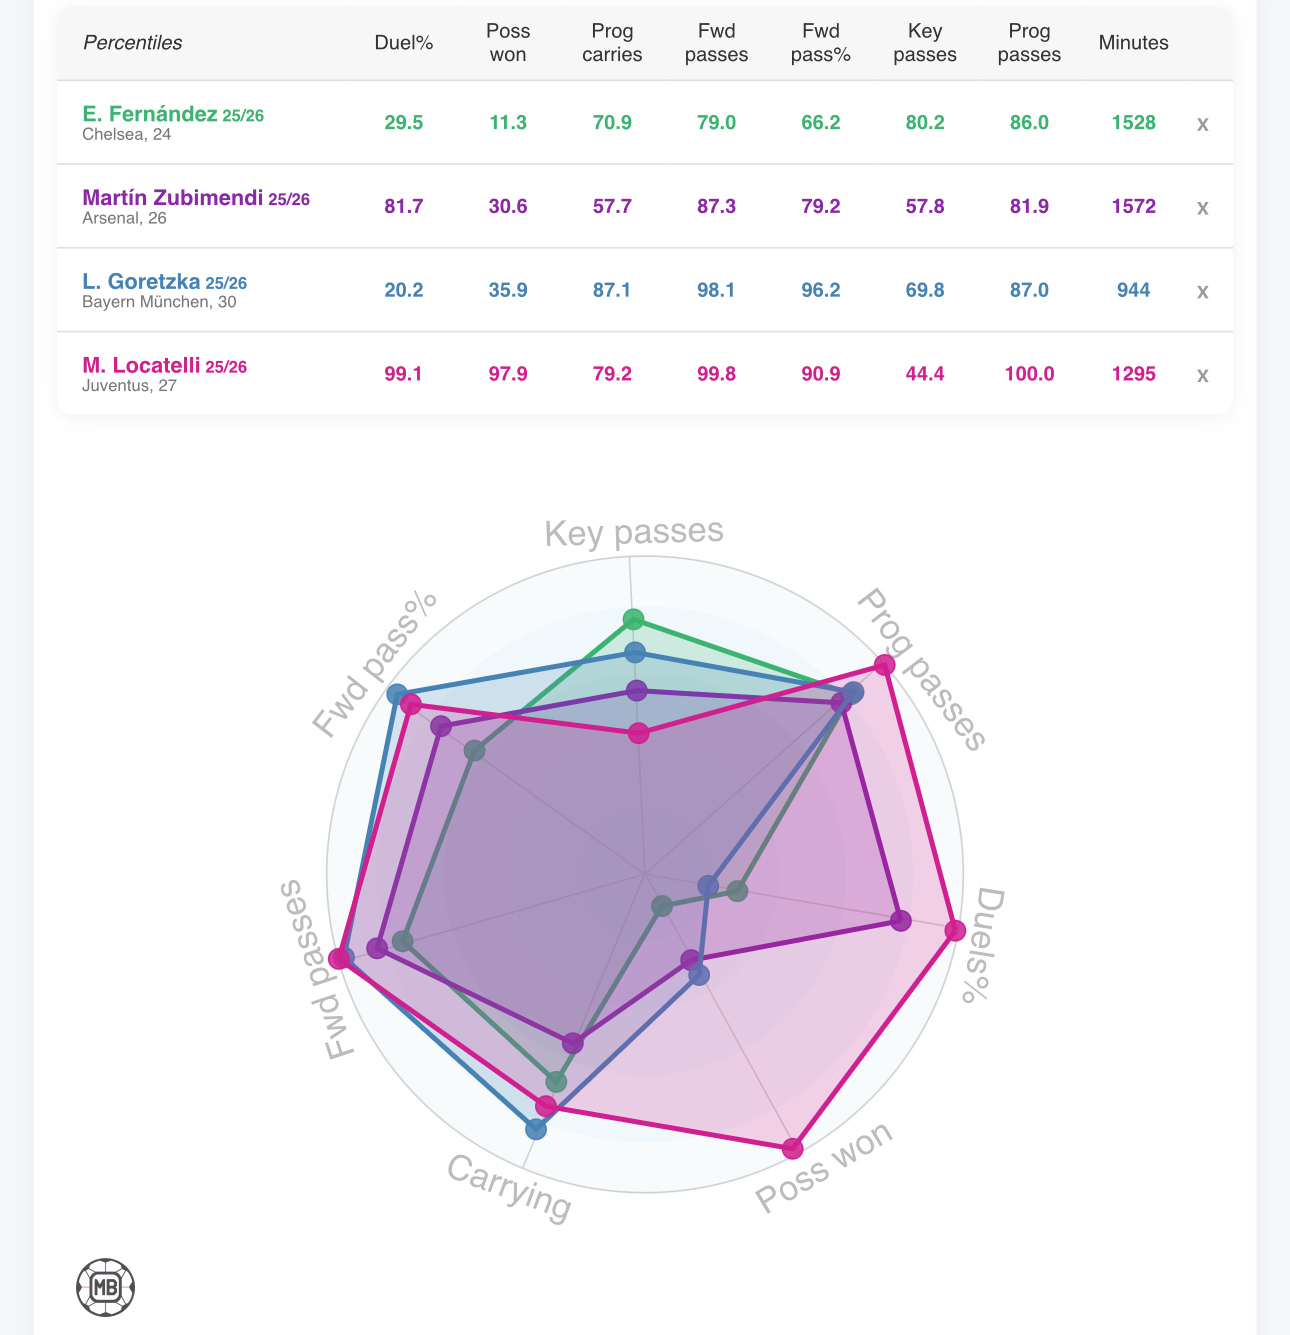Viewport: 1290px width, 1335px height.
Task: Click the Key passes column header
Action: [925, 43]
